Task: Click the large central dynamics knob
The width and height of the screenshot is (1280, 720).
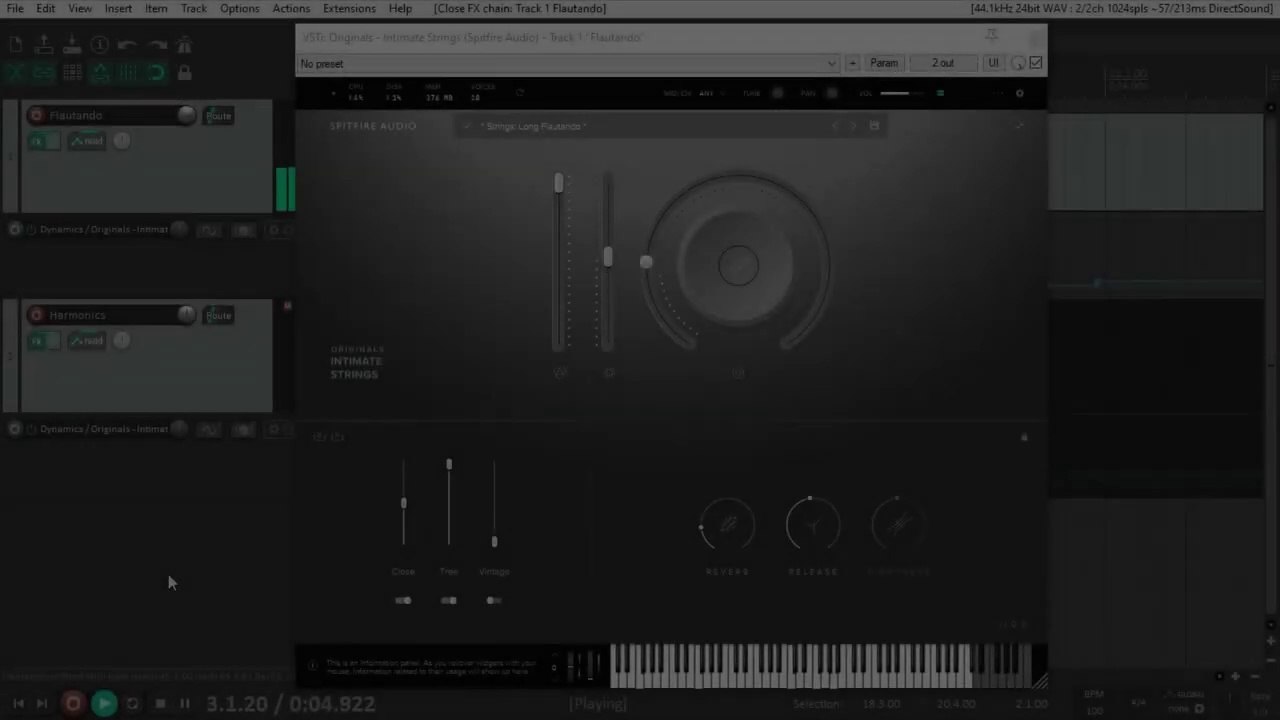Action: pyautogui.click(x=738, y=265)
